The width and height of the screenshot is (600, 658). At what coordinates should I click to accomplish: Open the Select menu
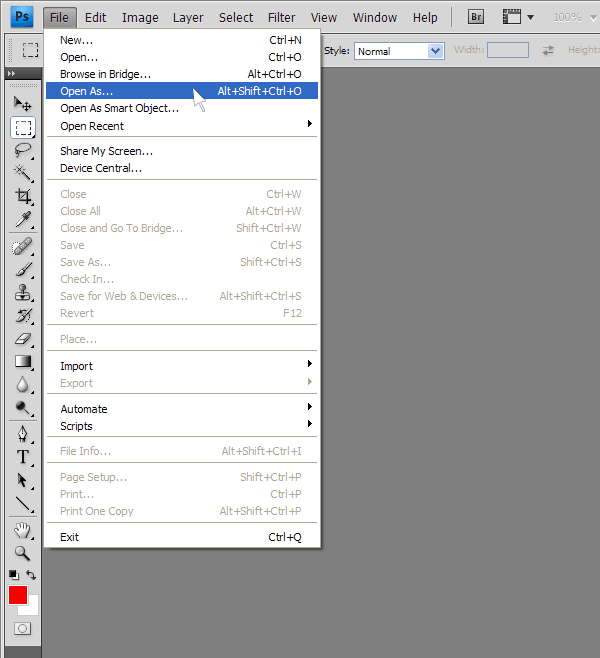click(x=236, y=18)
